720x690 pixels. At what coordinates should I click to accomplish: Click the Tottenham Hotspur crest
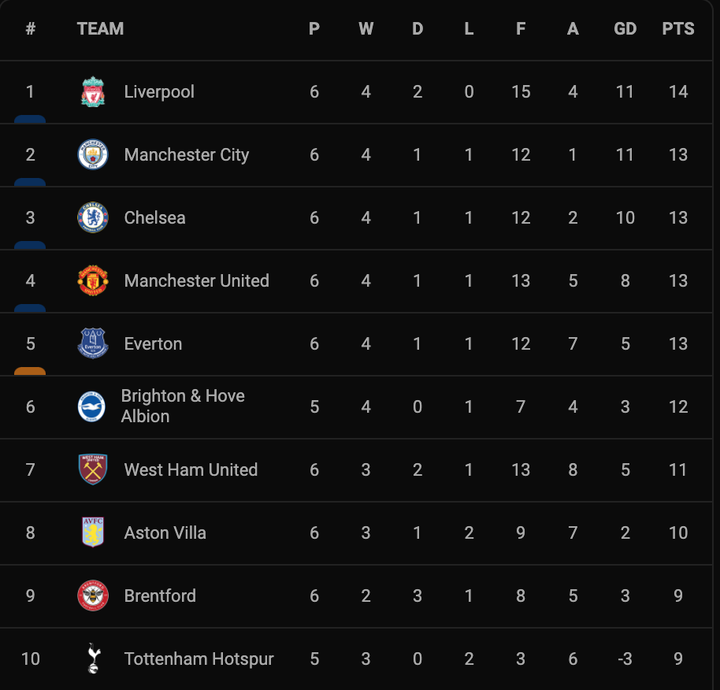click(93, 658)
